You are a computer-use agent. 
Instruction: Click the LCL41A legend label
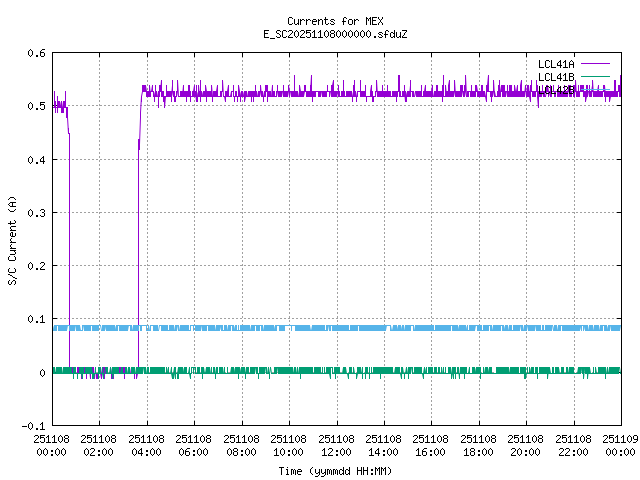(555, 64)
